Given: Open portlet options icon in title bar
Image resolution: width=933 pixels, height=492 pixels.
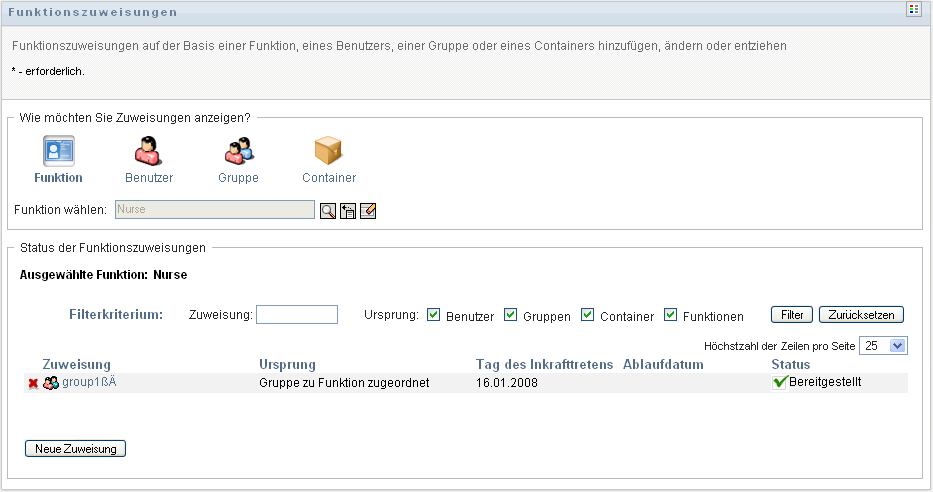Looking at the screenshot, I should 913,10.
